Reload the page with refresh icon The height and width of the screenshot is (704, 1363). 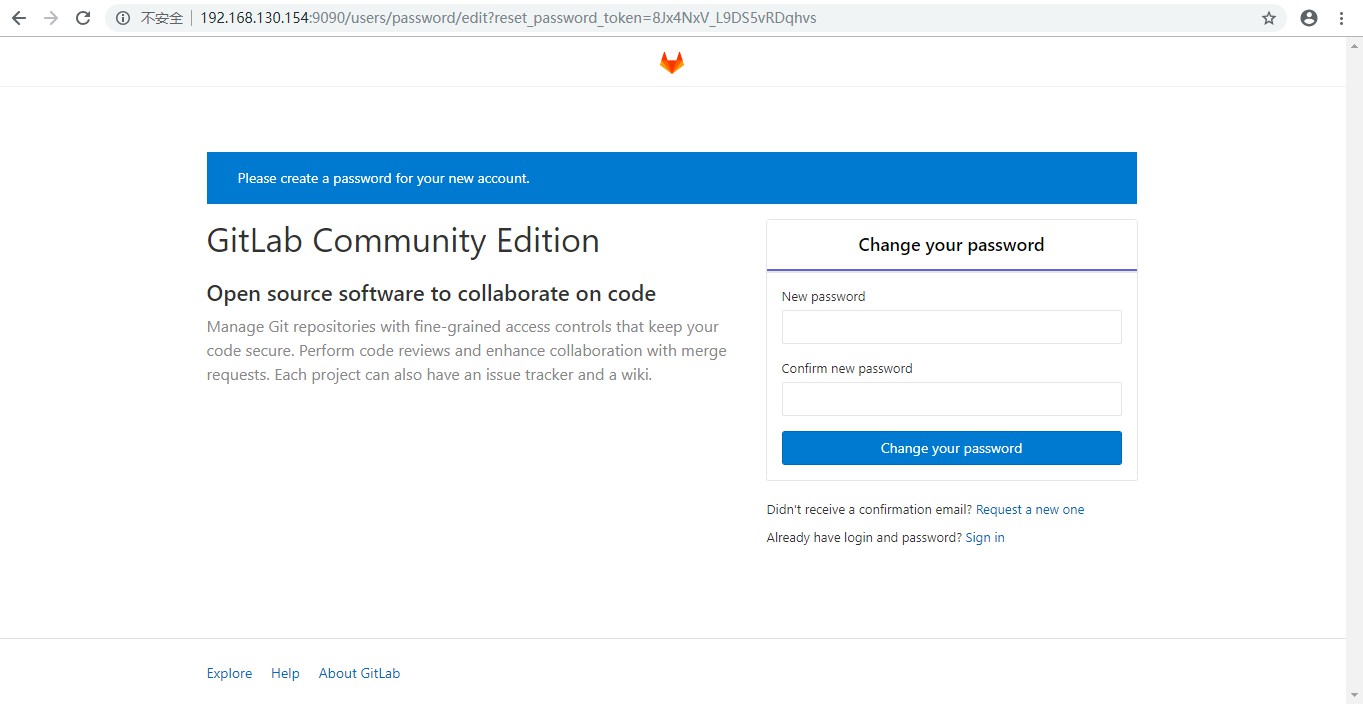tap(84, 18)
